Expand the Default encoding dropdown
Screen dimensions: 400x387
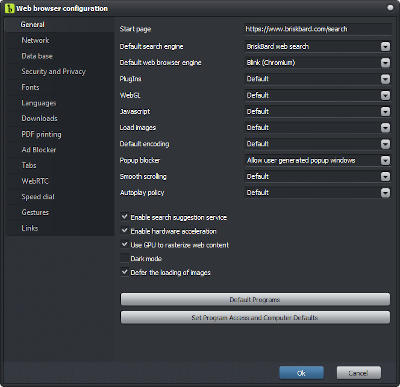pos(385,144)
